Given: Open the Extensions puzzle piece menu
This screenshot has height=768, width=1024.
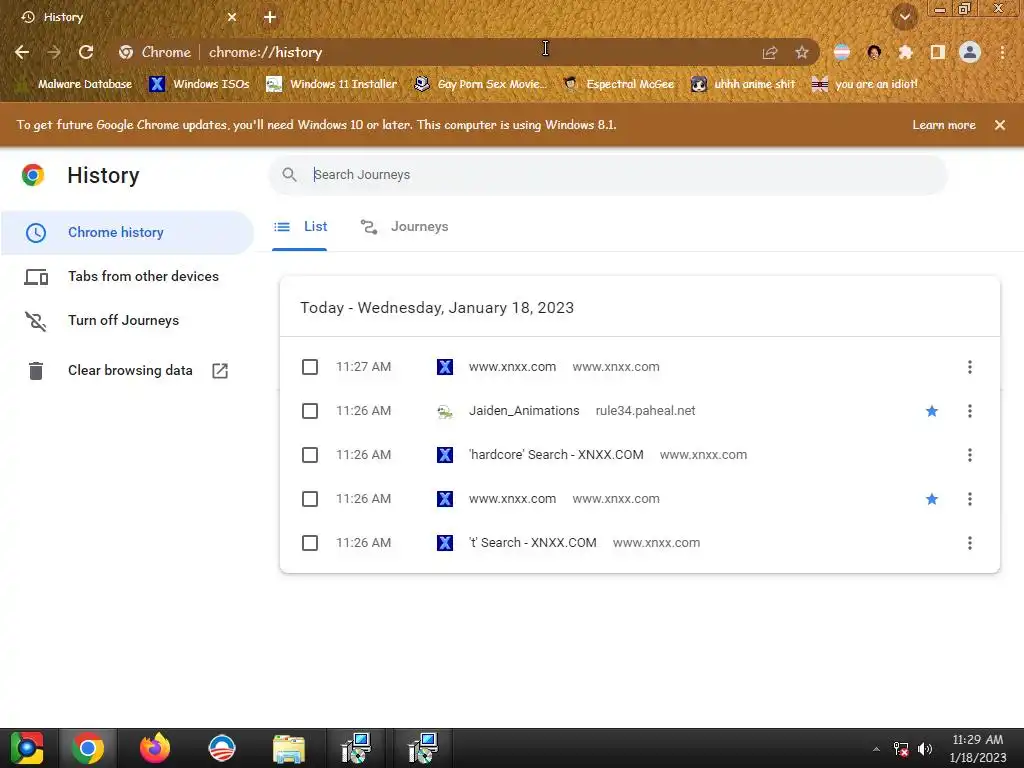Looking at the screenshot, I should [x=906, y=52].
